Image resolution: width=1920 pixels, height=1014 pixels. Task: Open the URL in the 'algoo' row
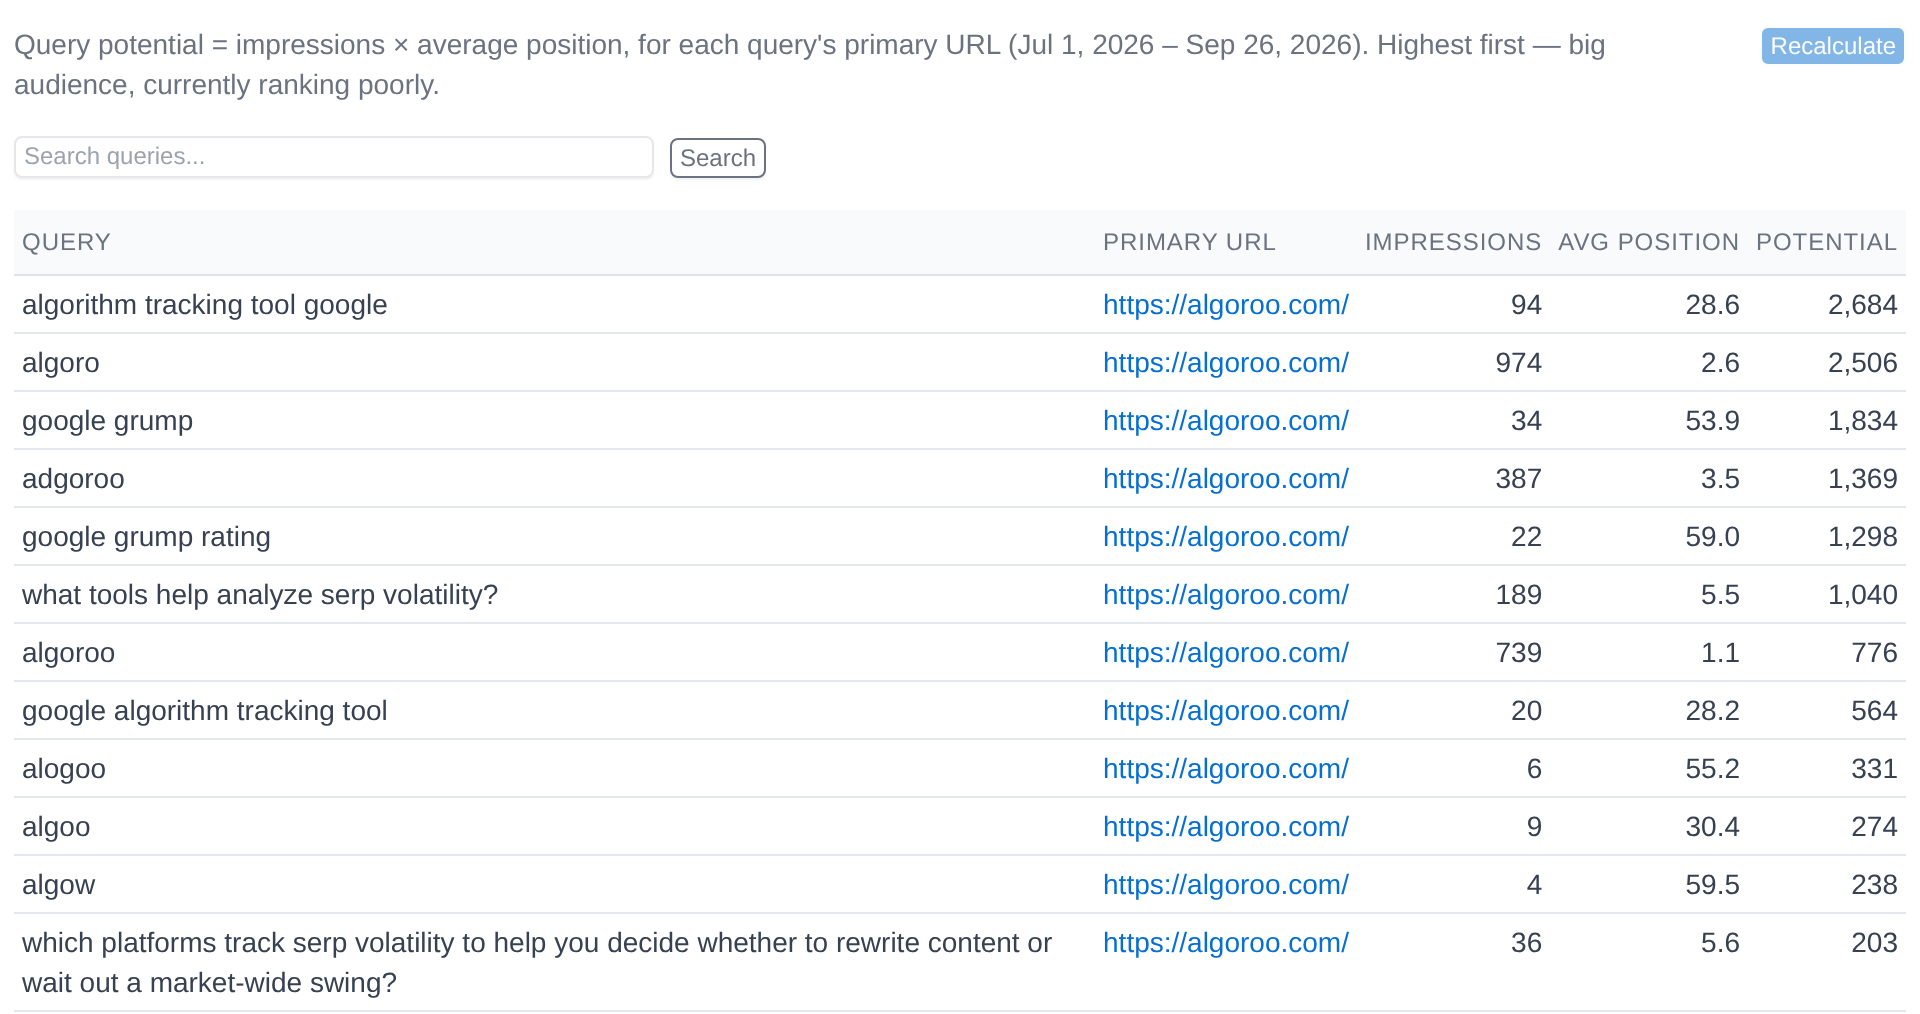[x=1225, y=827]
